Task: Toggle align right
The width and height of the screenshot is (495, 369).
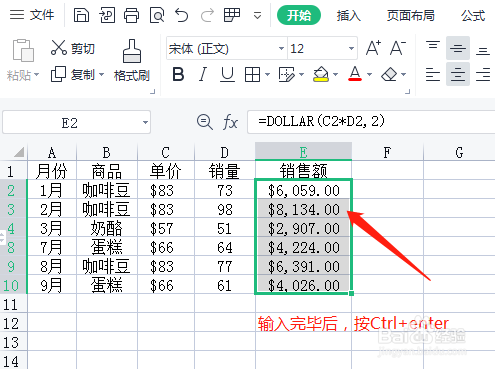Action: click(x=483, y=74)
